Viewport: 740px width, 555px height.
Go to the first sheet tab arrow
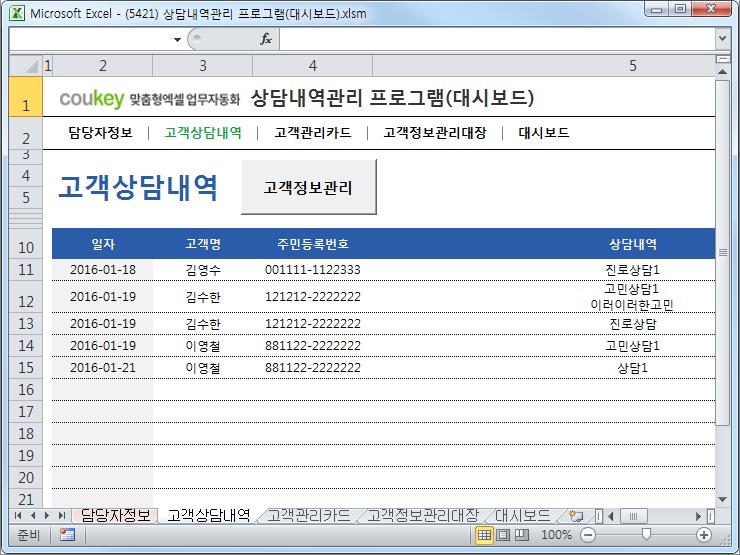pyautogui.click(x=18, y=516)
